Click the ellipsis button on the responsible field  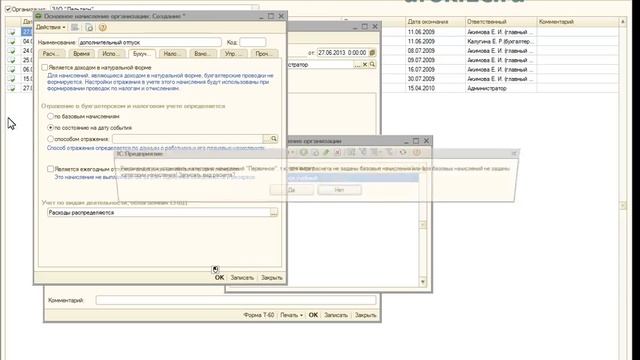[x=358, y=64]
